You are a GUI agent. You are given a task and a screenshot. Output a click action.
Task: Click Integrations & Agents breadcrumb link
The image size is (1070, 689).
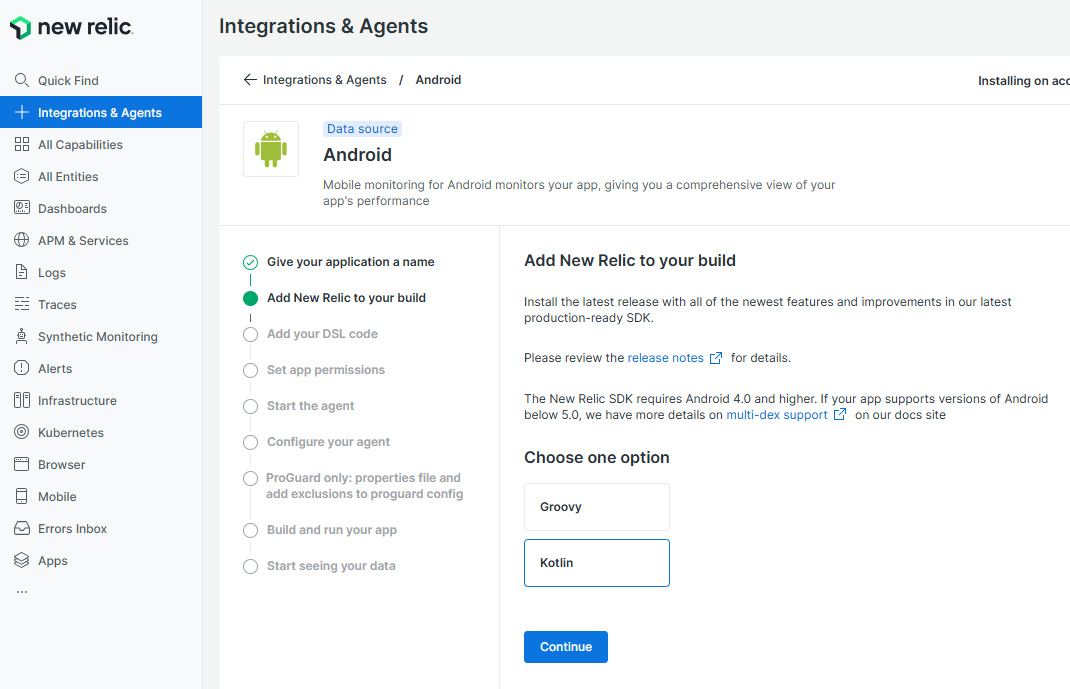325,80
